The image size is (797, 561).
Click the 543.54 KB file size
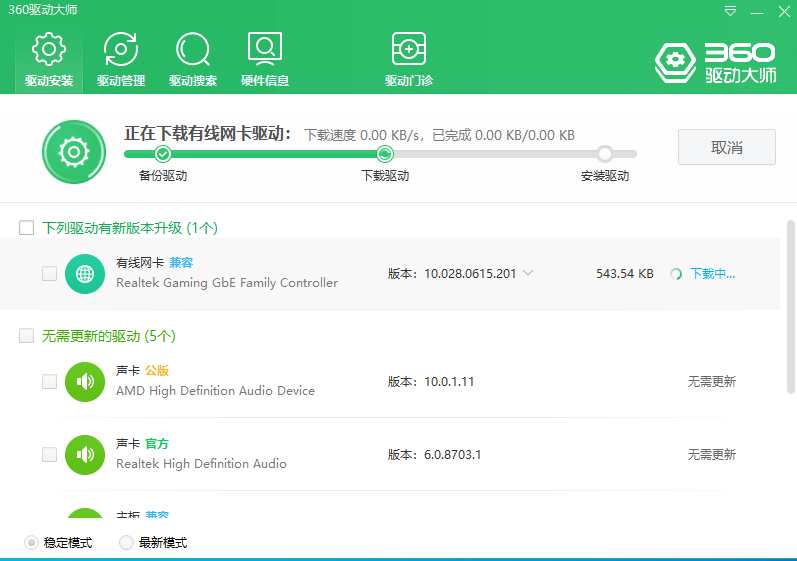(x=625, y=274)
